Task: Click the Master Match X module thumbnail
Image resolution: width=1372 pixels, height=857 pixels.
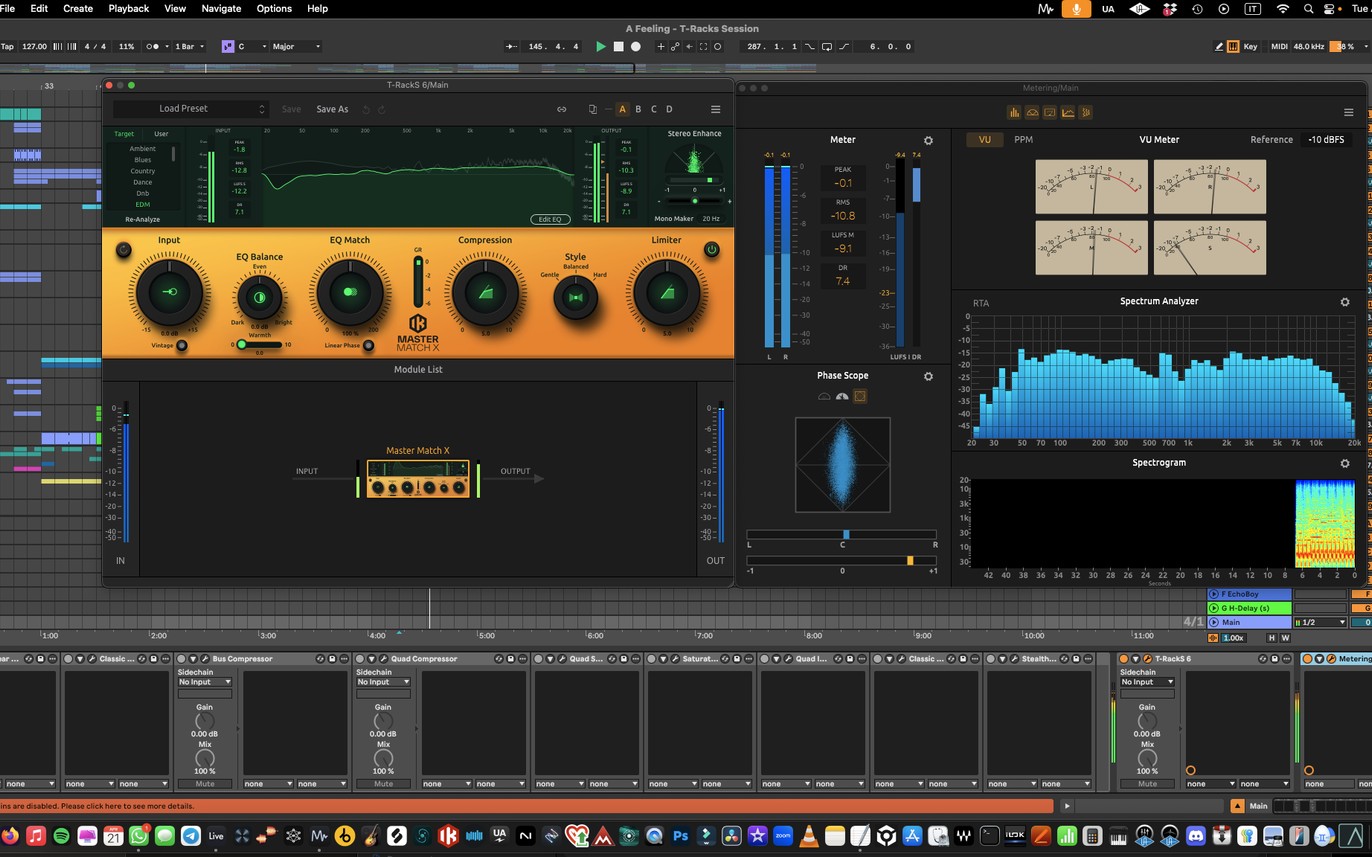Action: (417, 479)
